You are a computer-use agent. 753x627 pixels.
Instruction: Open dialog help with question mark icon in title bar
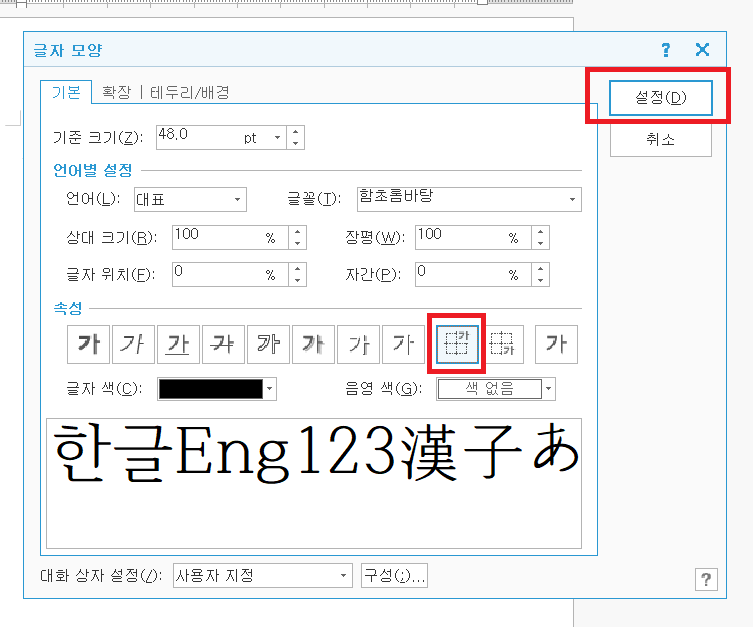(x=666, y=49)
